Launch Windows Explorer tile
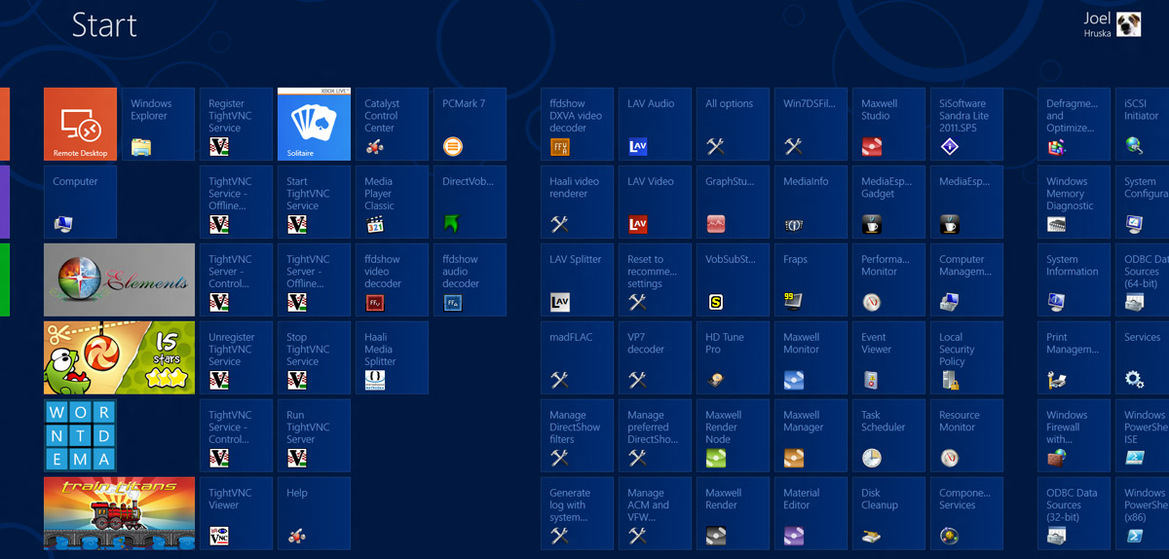 point(158,124)
